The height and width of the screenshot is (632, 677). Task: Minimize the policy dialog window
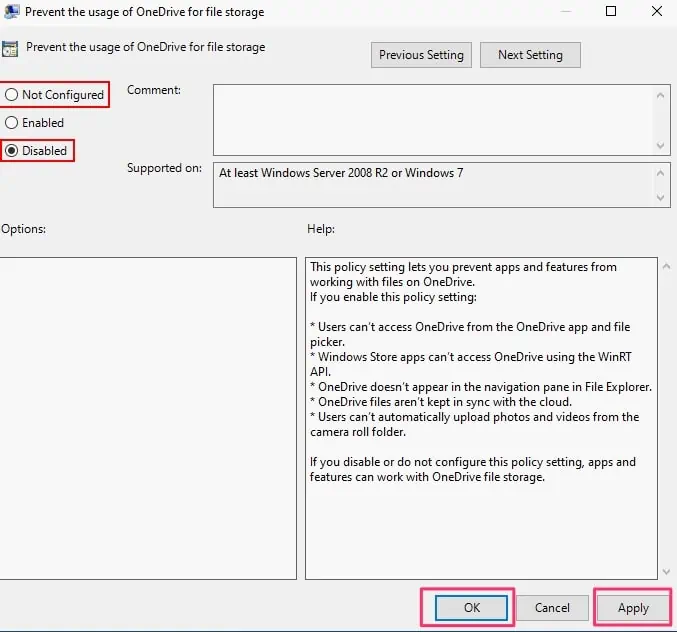pos(566,11)
